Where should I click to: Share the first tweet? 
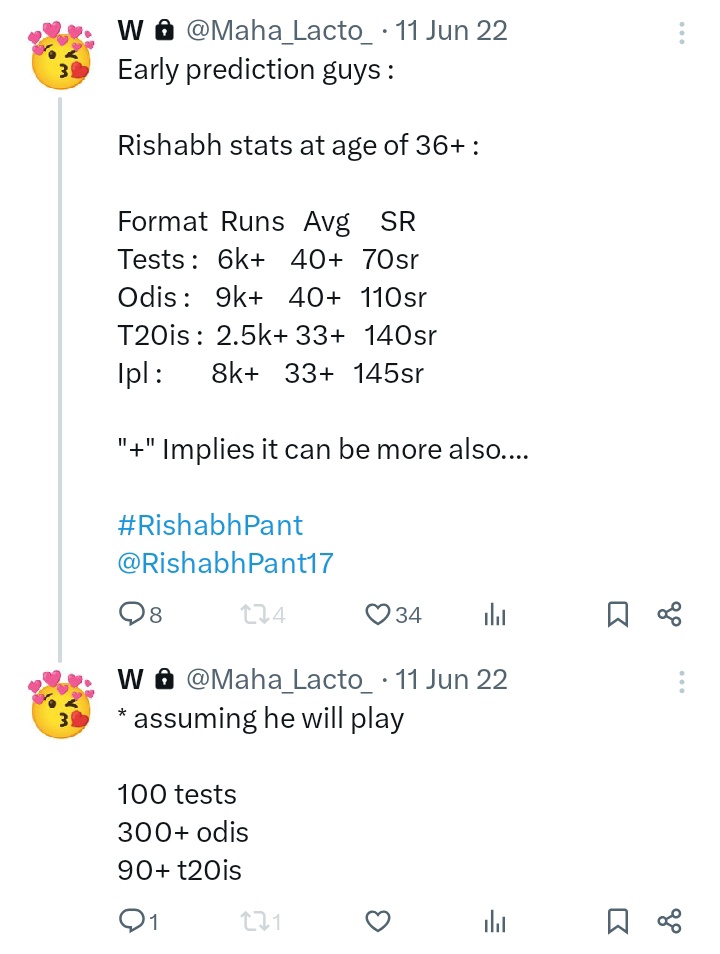pos(669,614)
